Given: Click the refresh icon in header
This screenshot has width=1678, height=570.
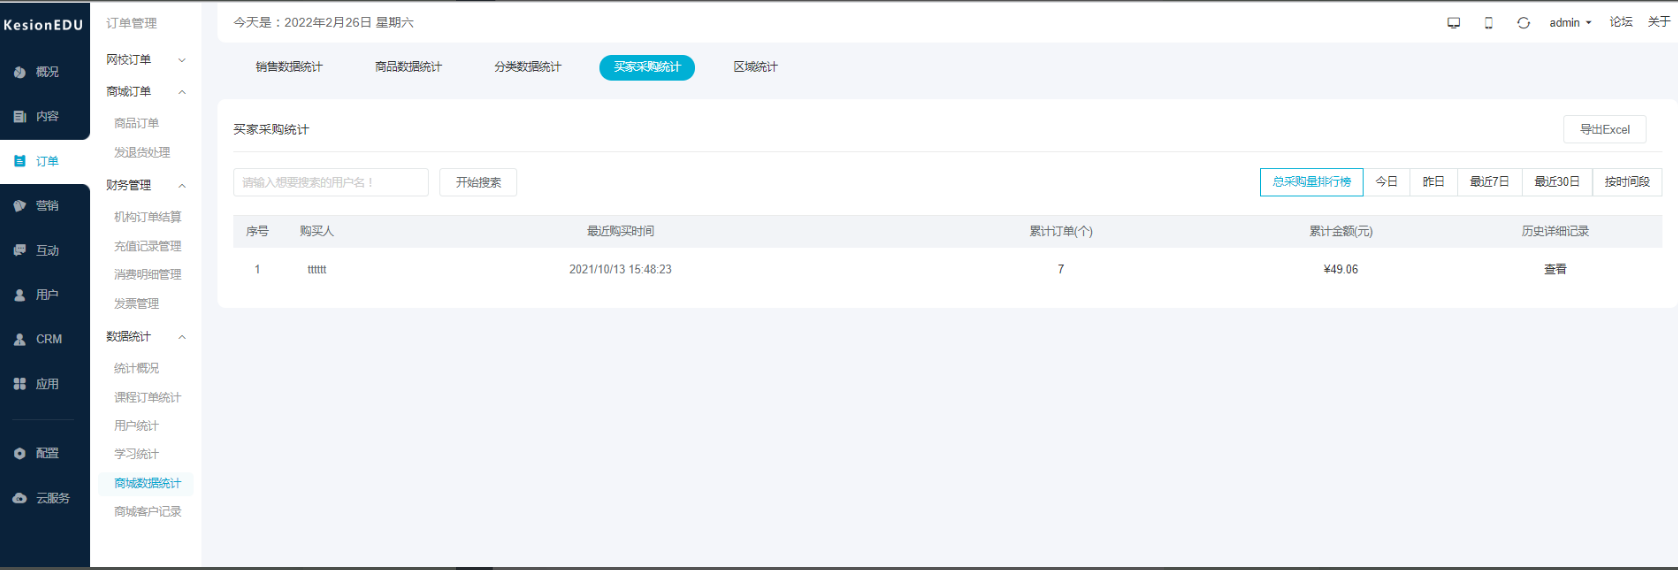Looking at the screenshot, I should [1523, 23].
